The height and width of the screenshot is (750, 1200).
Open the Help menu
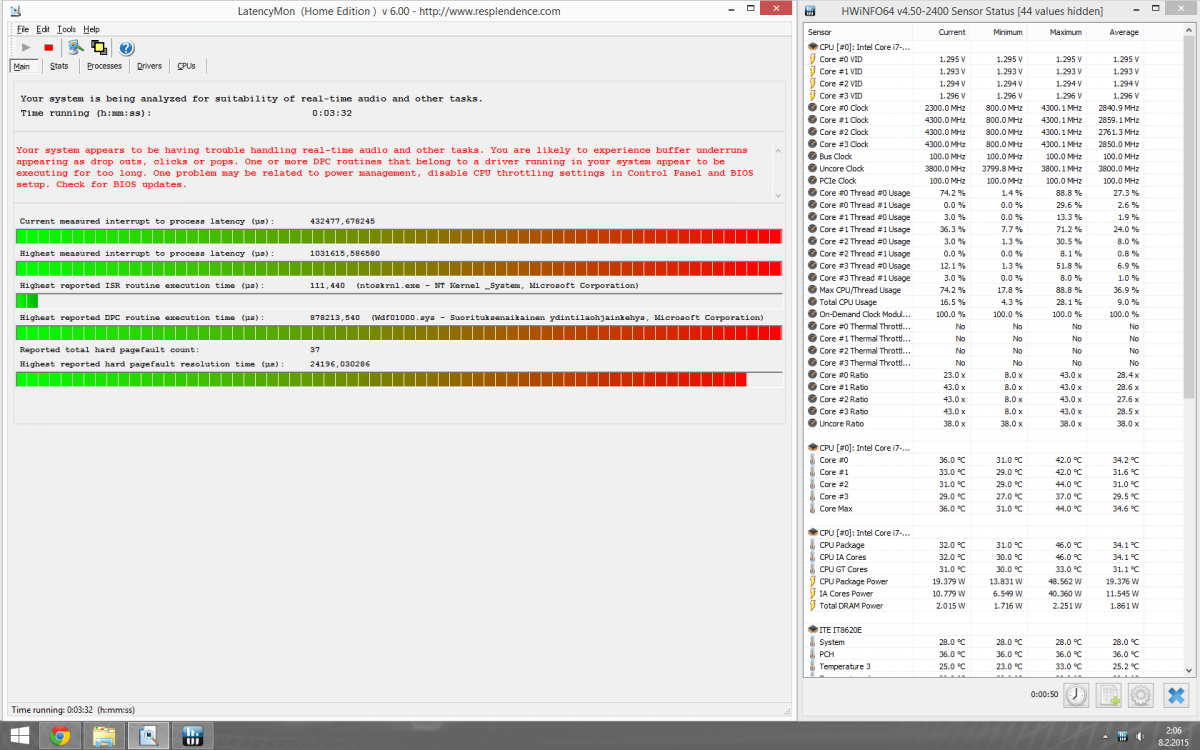click(91, 29)
